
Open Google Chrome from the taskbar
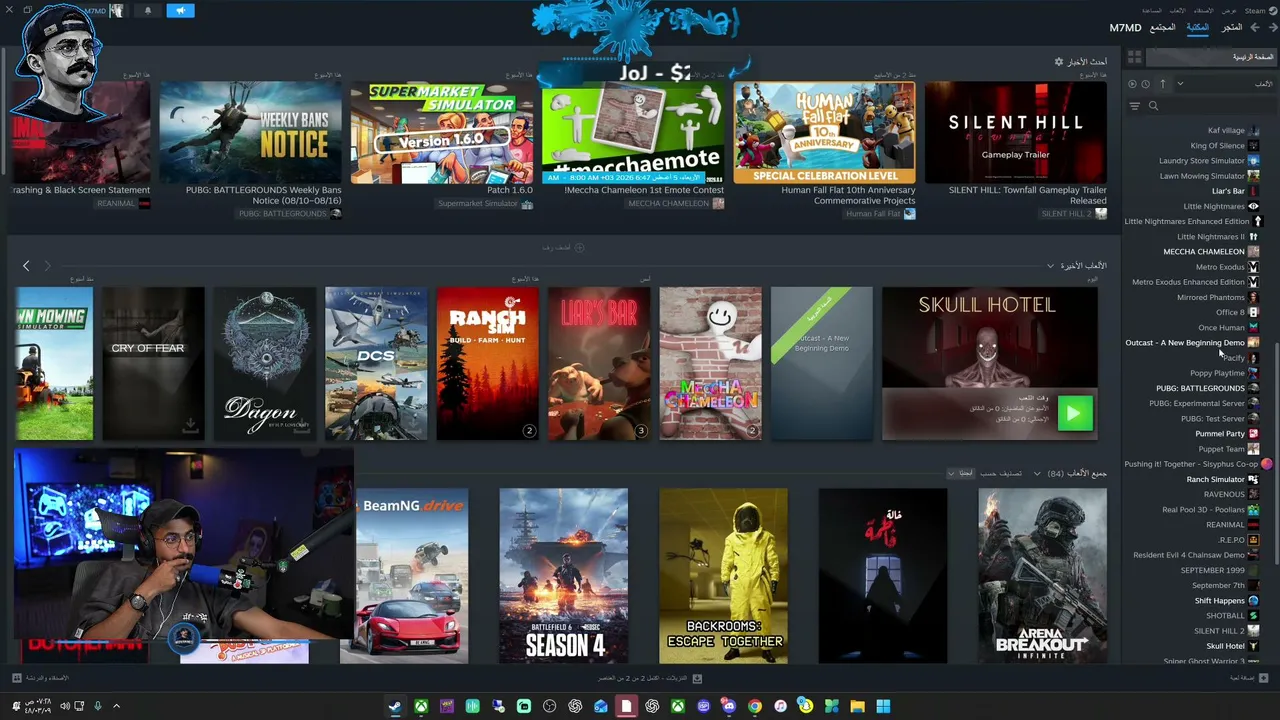[x=755, y=707]
